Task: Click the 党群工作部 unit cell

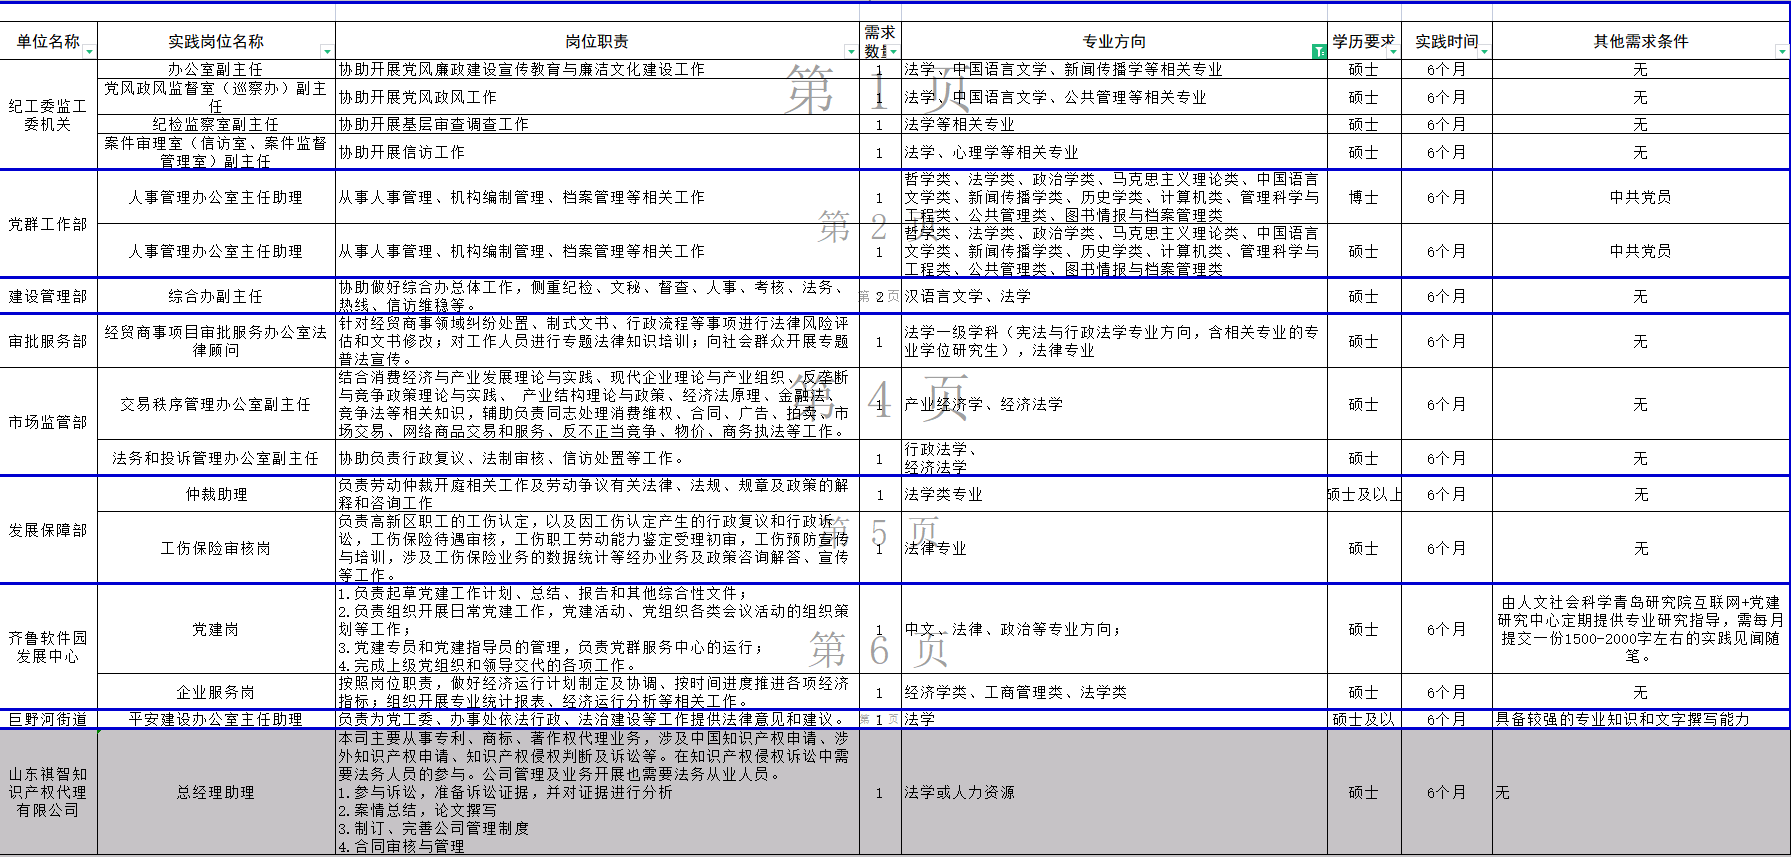Action: (48, 224)
